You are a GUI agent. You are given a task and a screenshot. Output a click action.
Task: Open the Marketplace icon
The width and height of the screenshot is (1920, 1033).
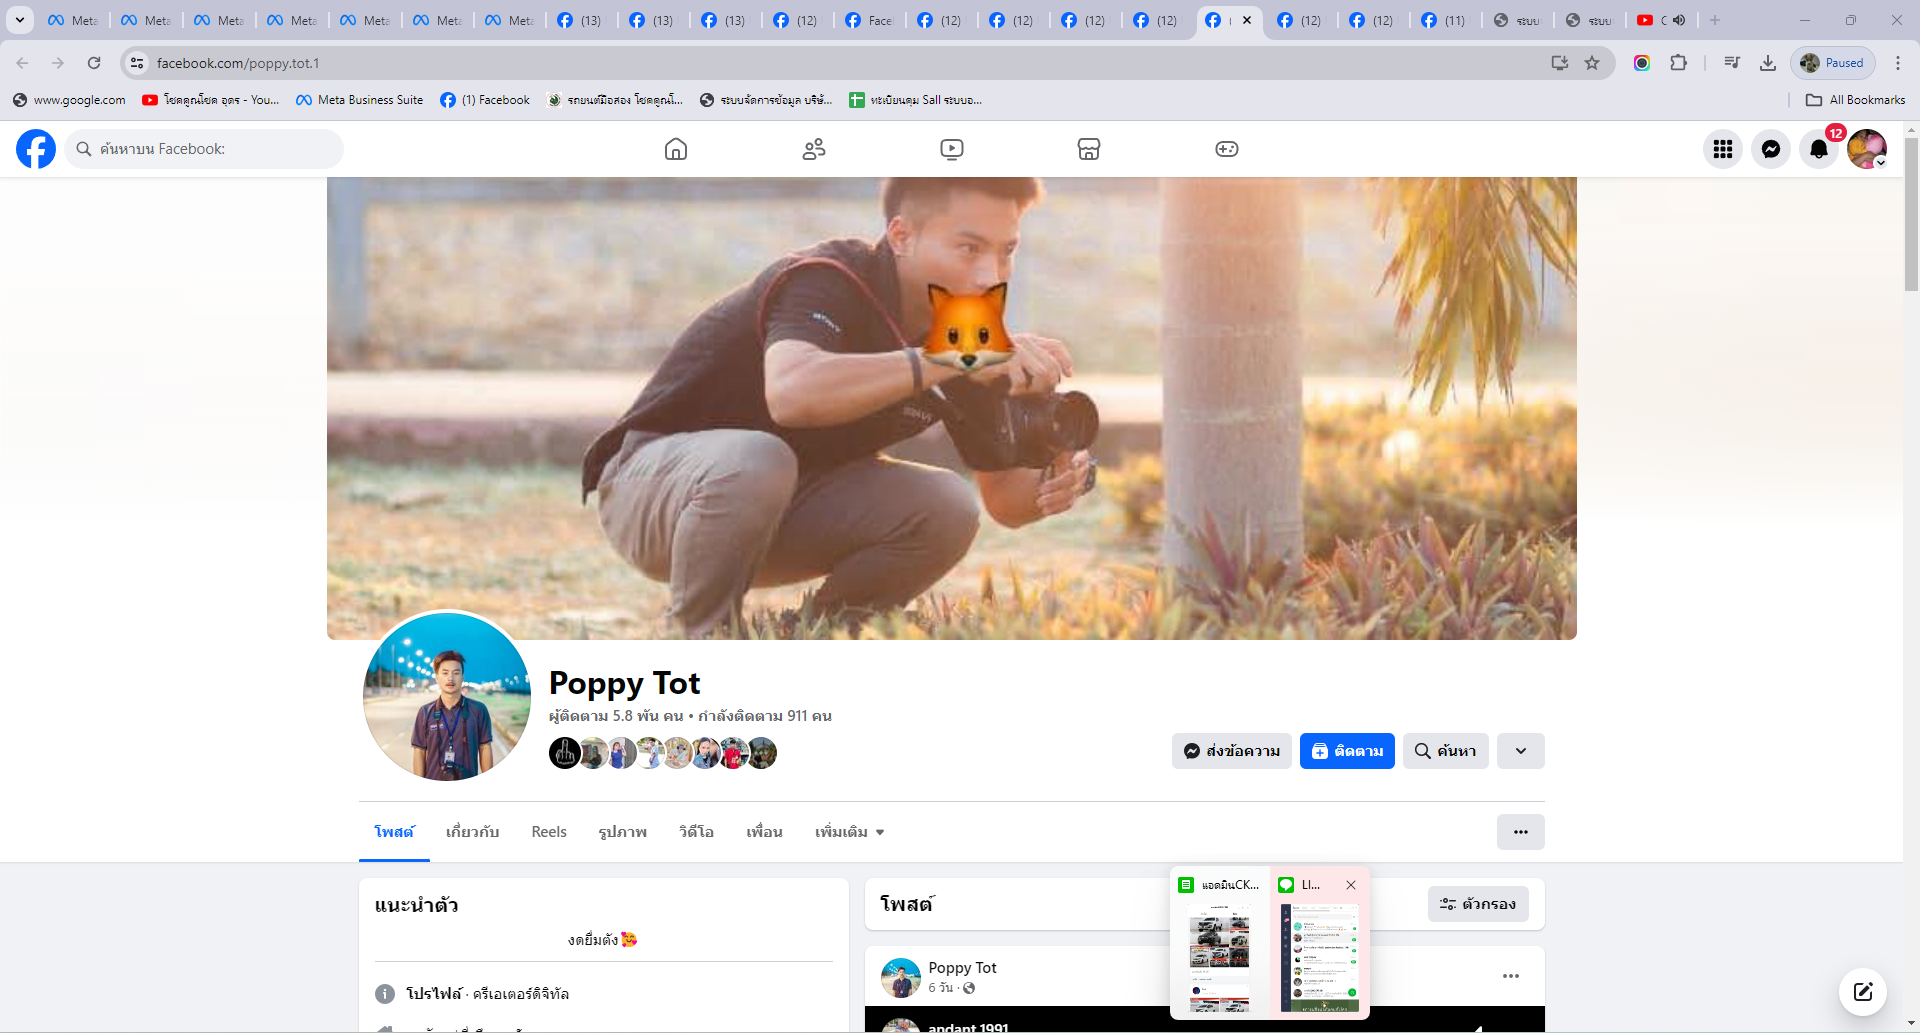click(x=1089, y=149)
